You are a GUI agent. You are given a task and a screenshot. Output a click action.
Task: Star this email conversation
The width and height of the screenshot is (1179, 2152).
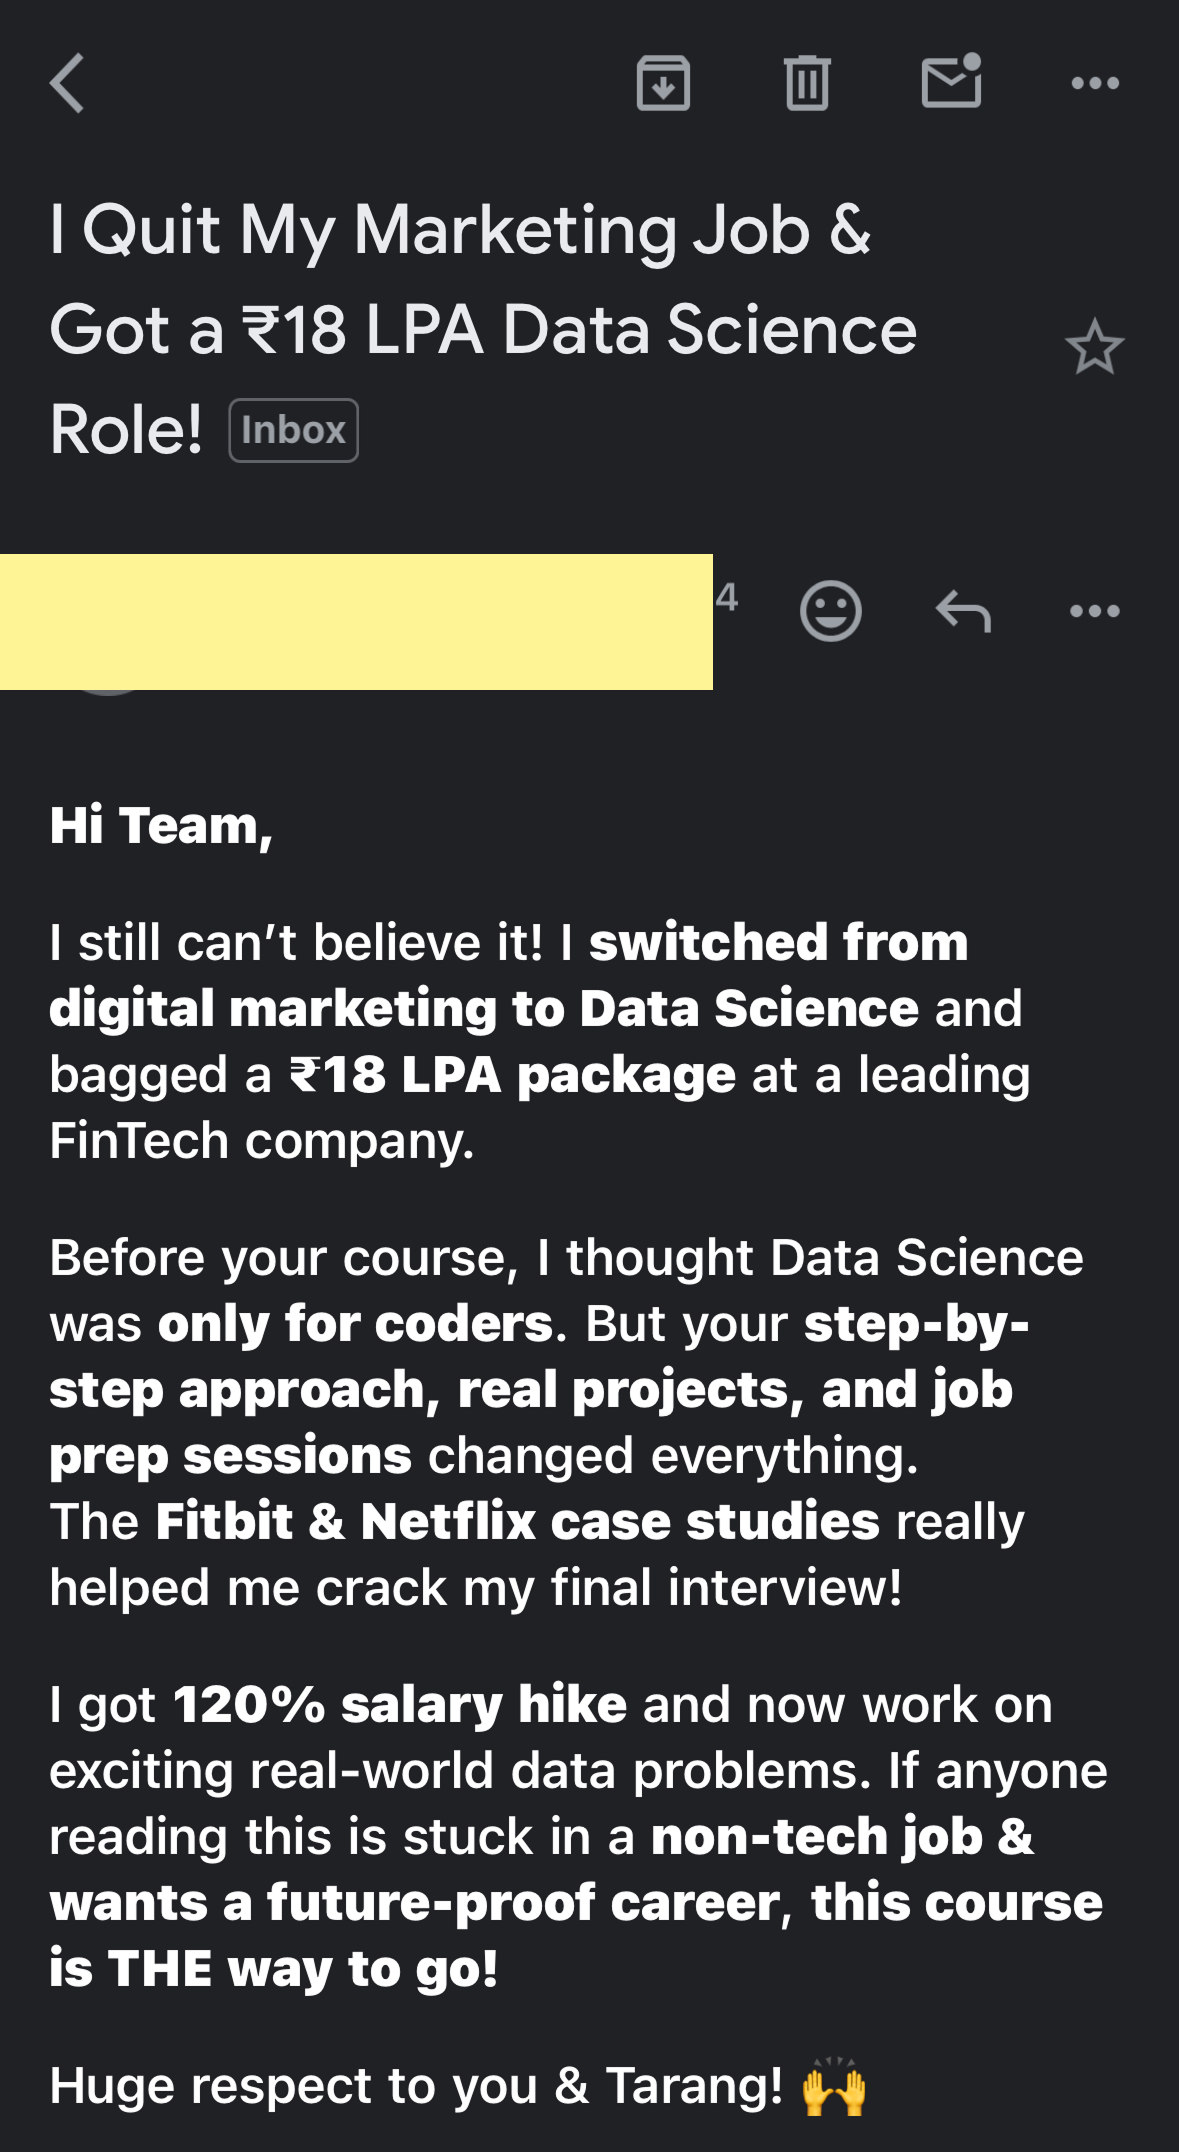1094,348
